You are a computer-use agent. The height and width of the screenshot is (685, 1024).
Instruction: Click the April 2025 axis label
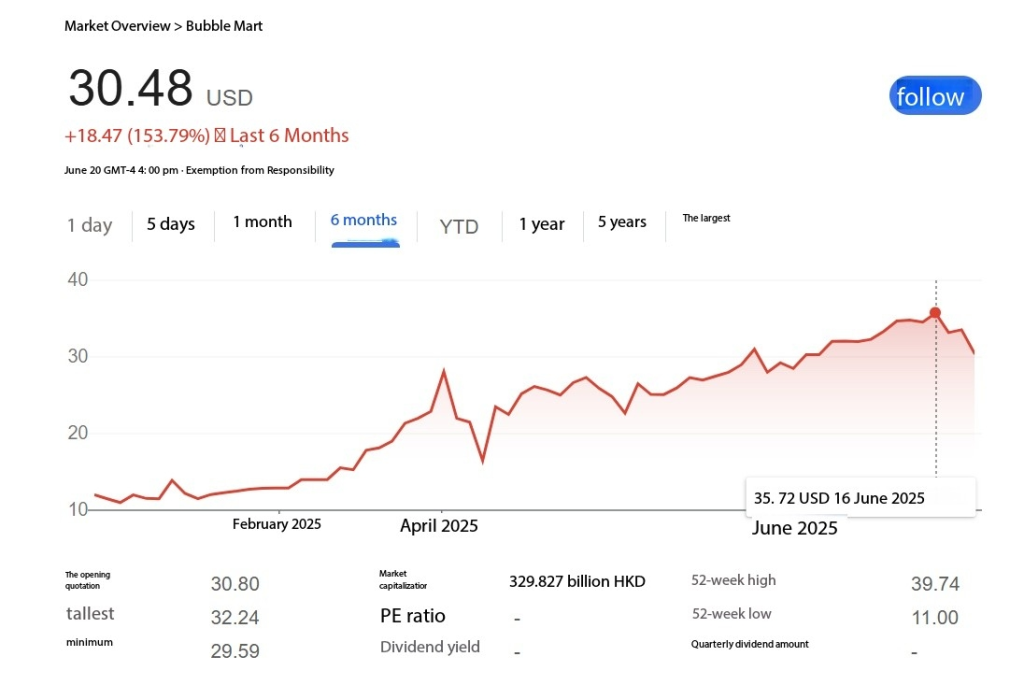[439, 526]
